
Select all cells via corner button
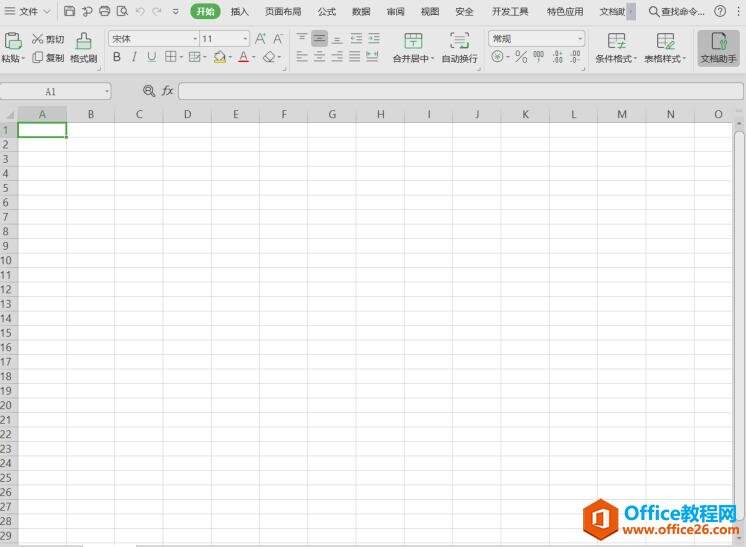9,114
